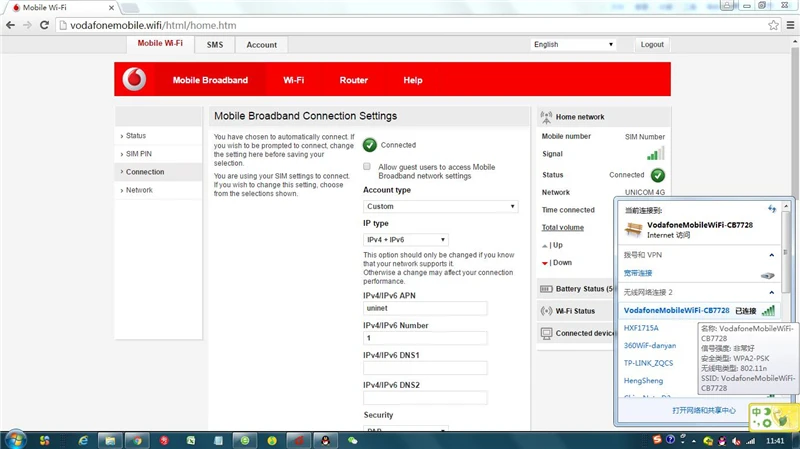Open Excel from the taskbar
800x449 pixels.
(191, 440)
